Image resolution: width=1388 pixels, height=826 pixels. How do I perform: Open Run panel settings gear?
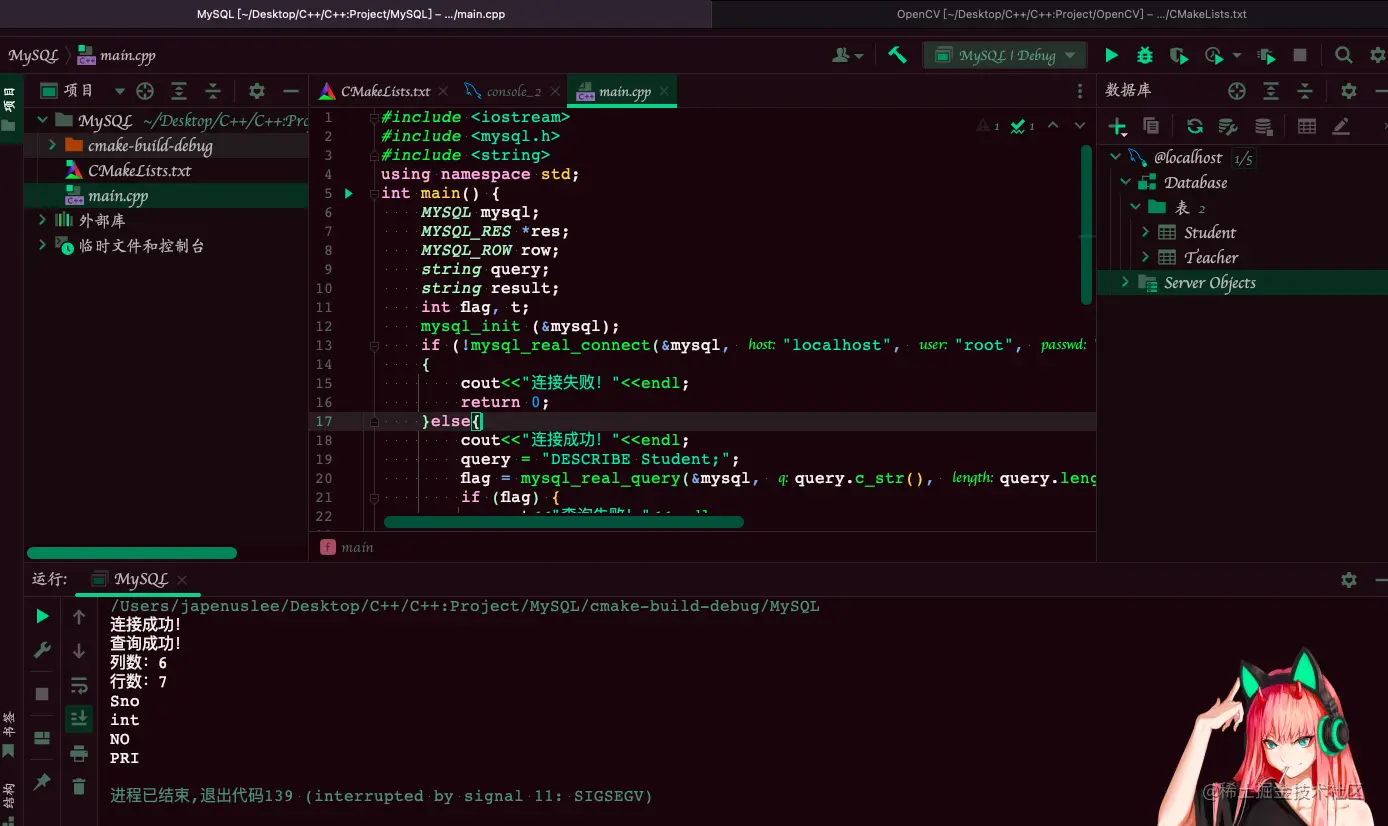1349,580
